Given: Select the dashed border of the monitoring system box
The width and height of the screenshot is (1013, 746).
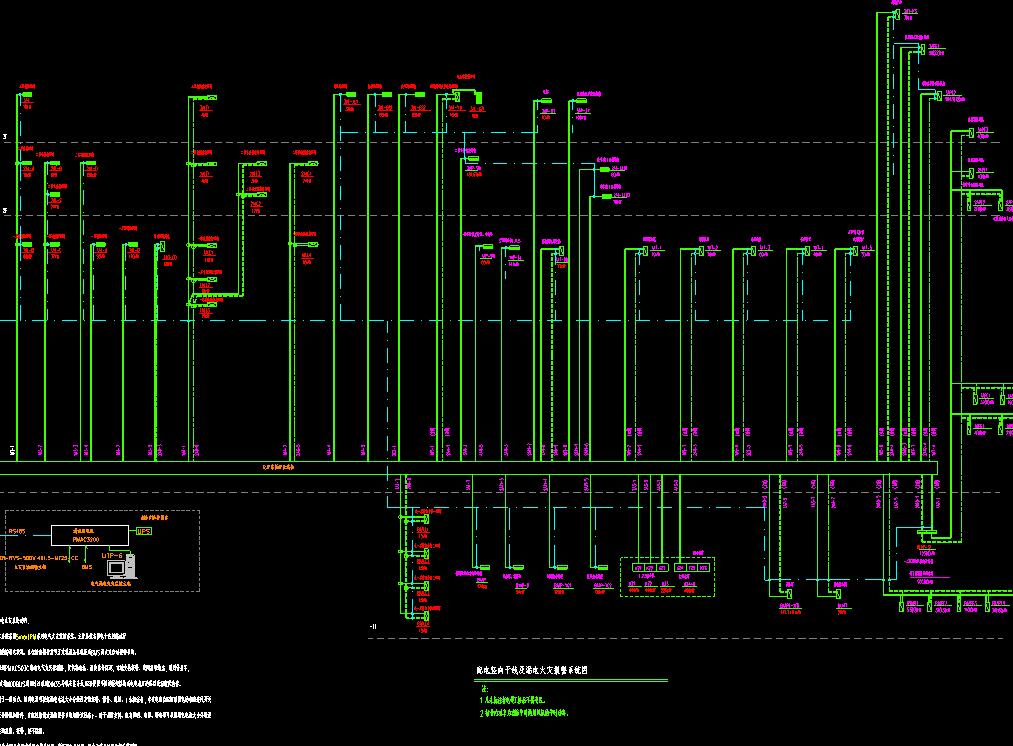Looking at the screenshot, I should point(102,551).
